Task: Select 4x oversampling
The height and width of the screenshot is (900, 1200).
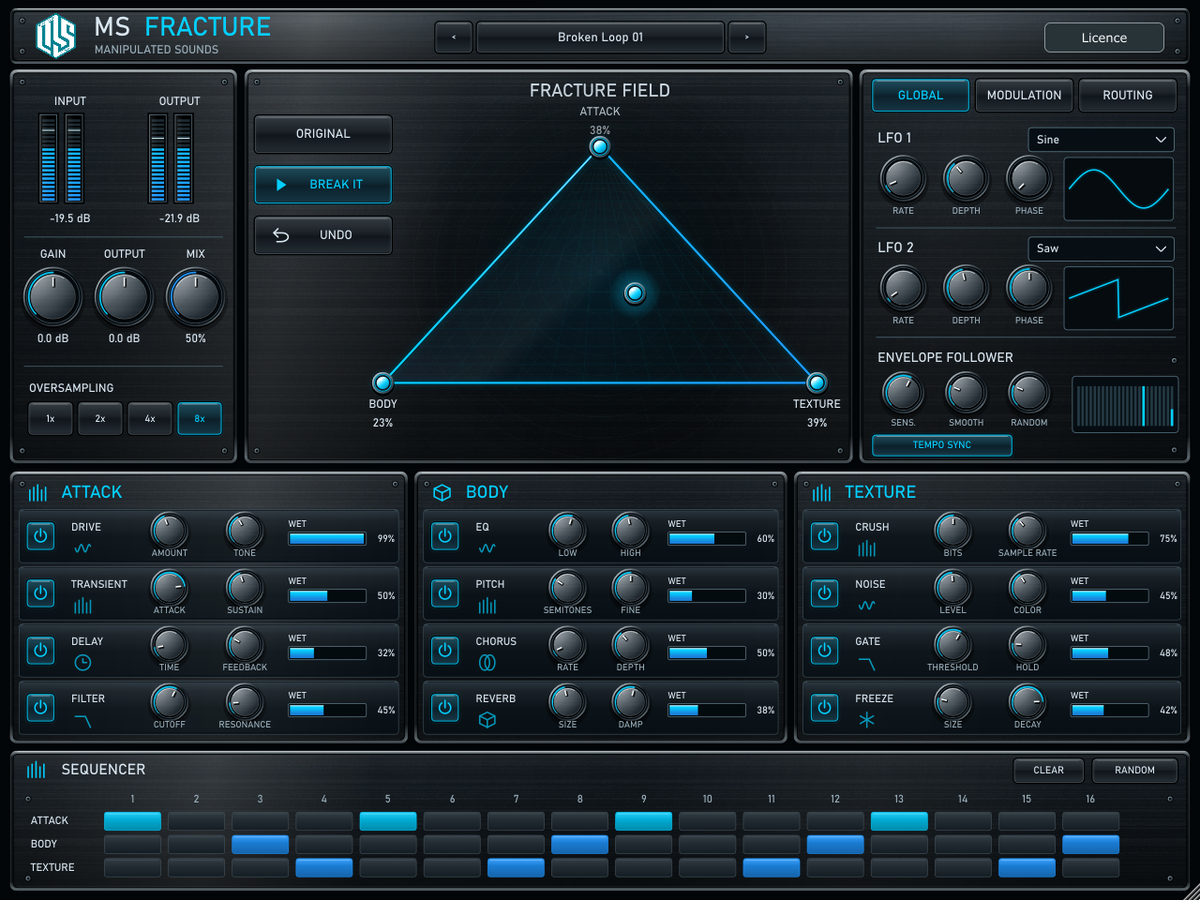Action: (150, 419)
